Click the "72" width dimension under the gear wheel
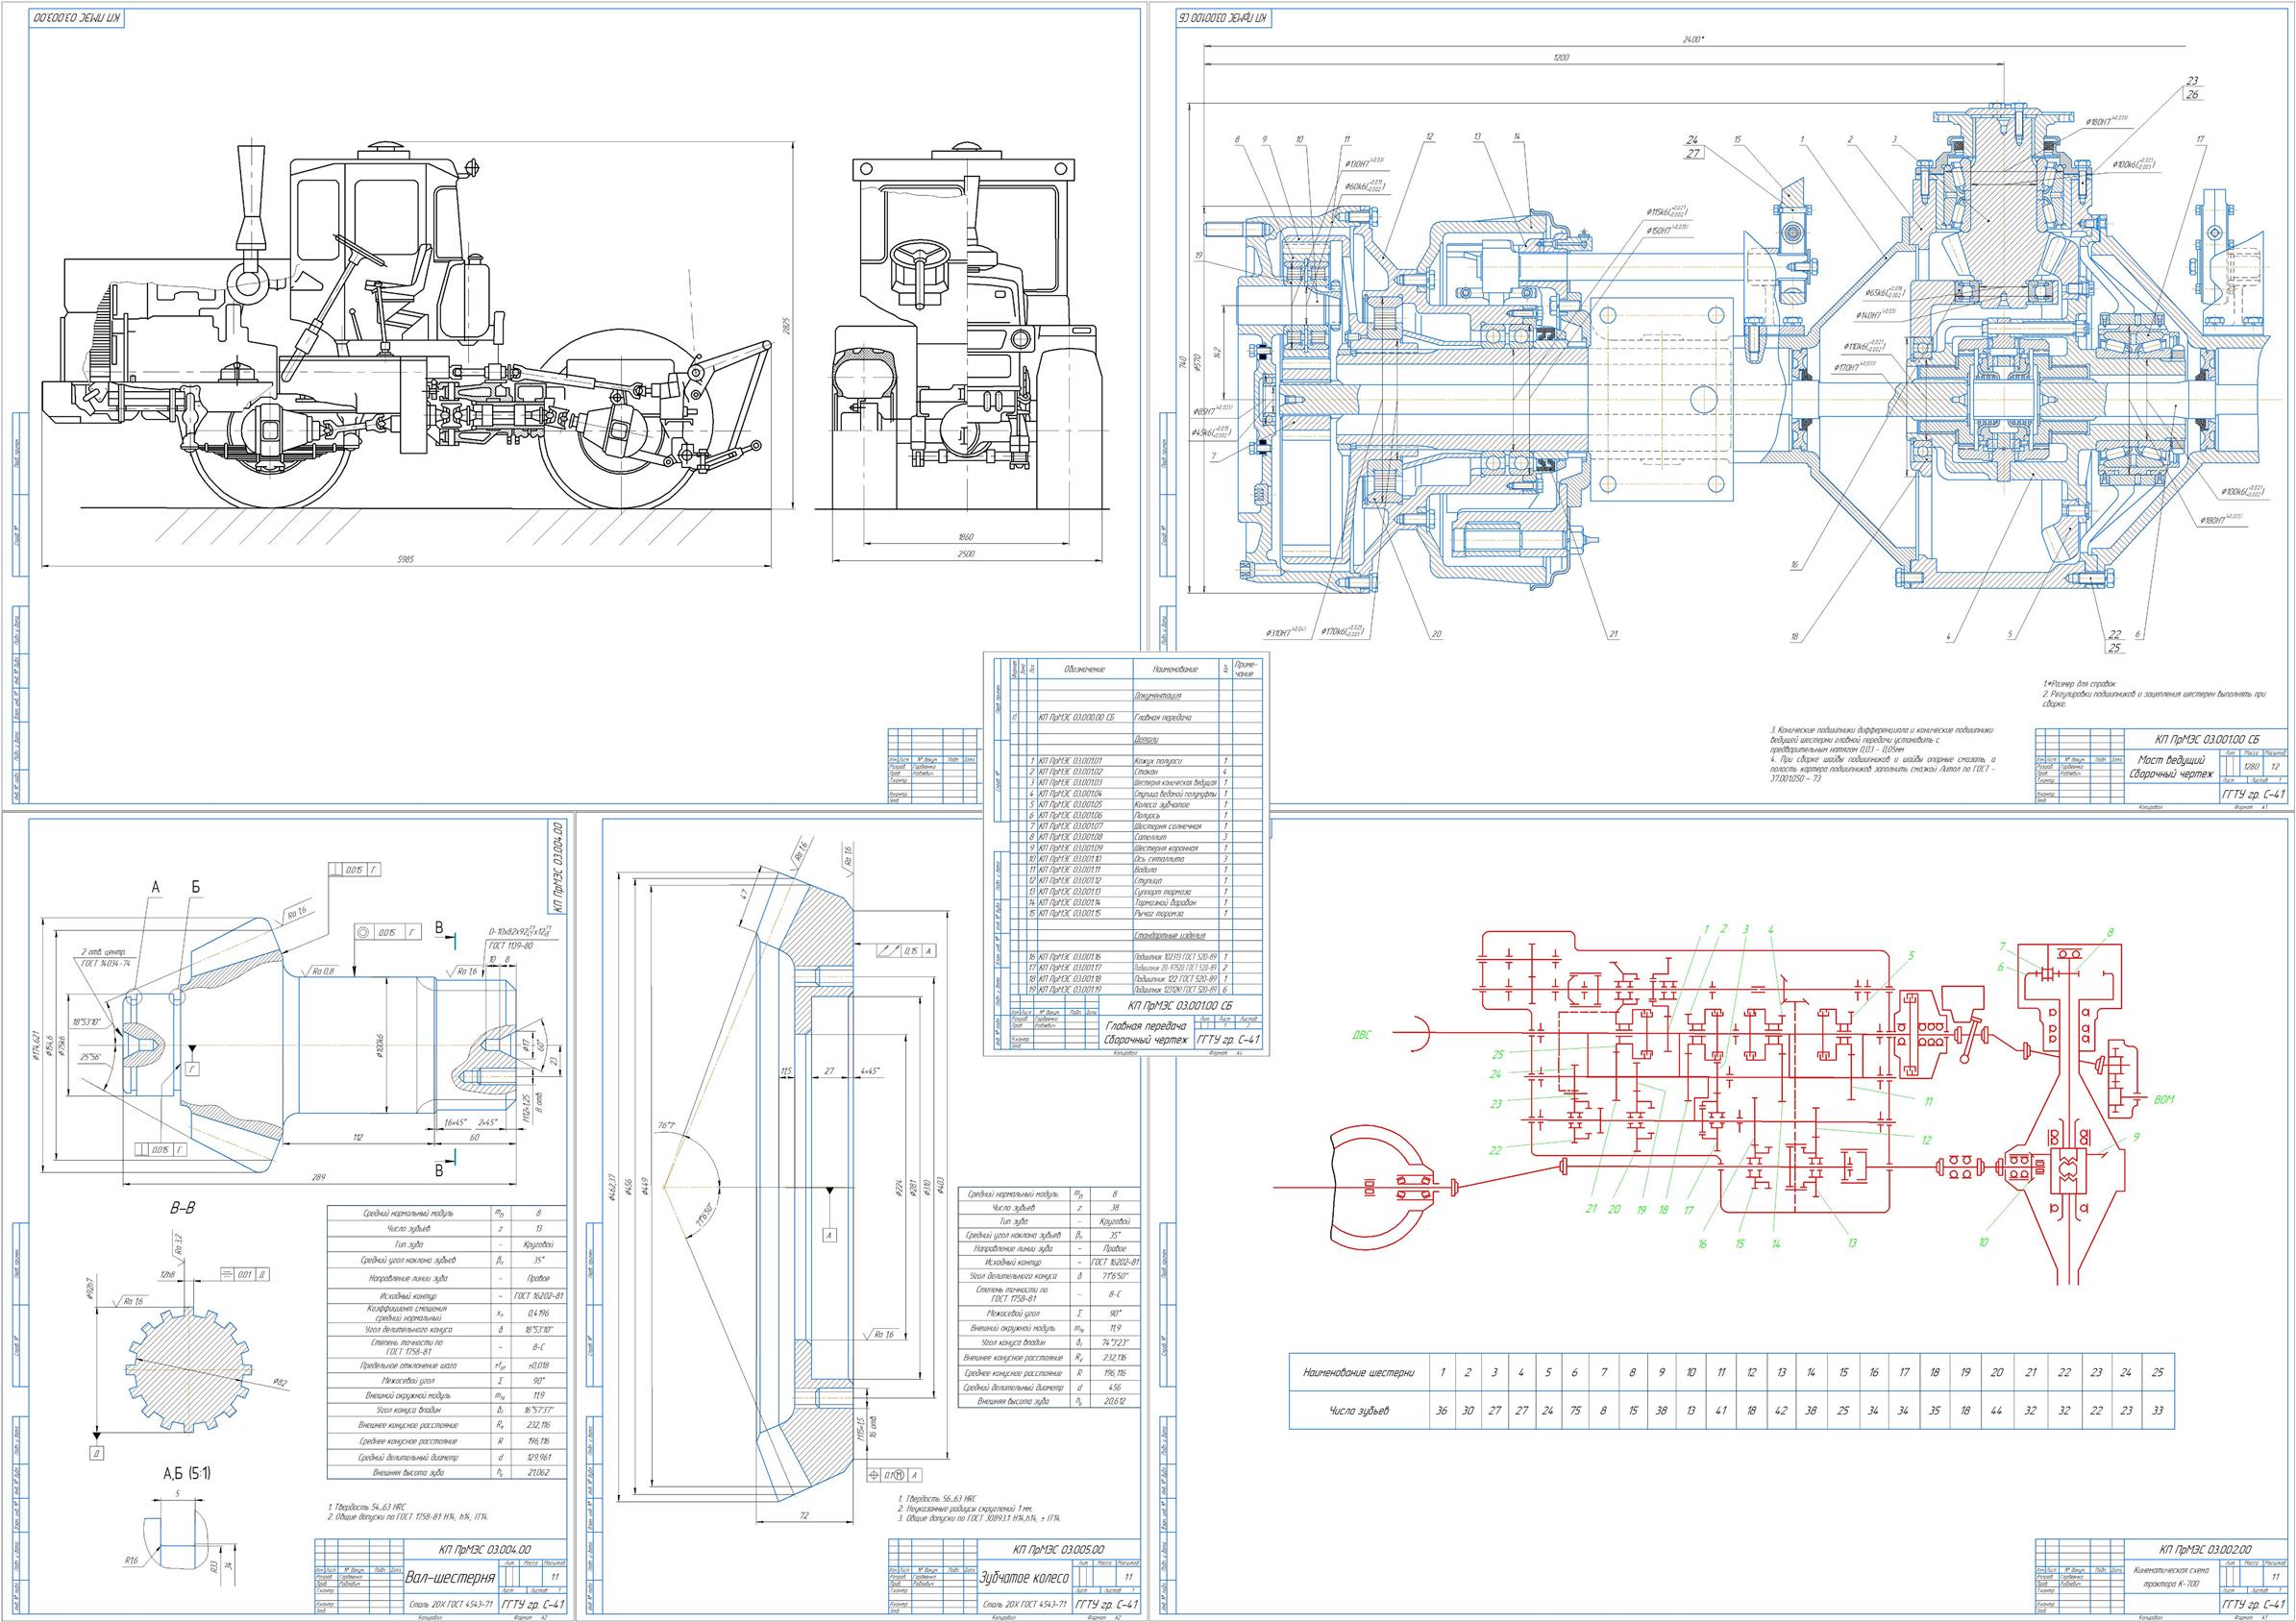Image resolution: width=2296 pixels, height=1622 pixels. coord(803,1517)
